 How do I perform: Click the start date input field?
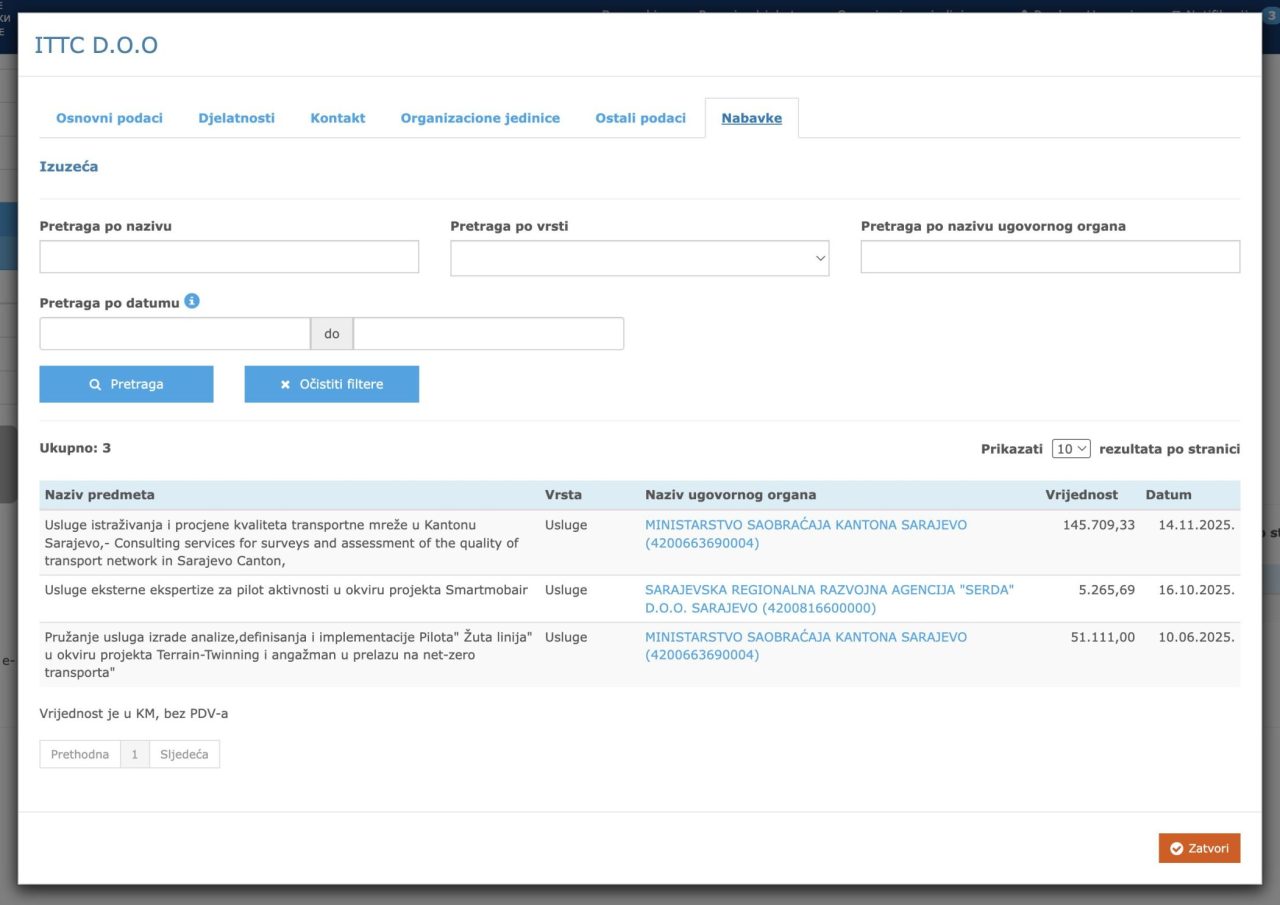pos(175,334)
